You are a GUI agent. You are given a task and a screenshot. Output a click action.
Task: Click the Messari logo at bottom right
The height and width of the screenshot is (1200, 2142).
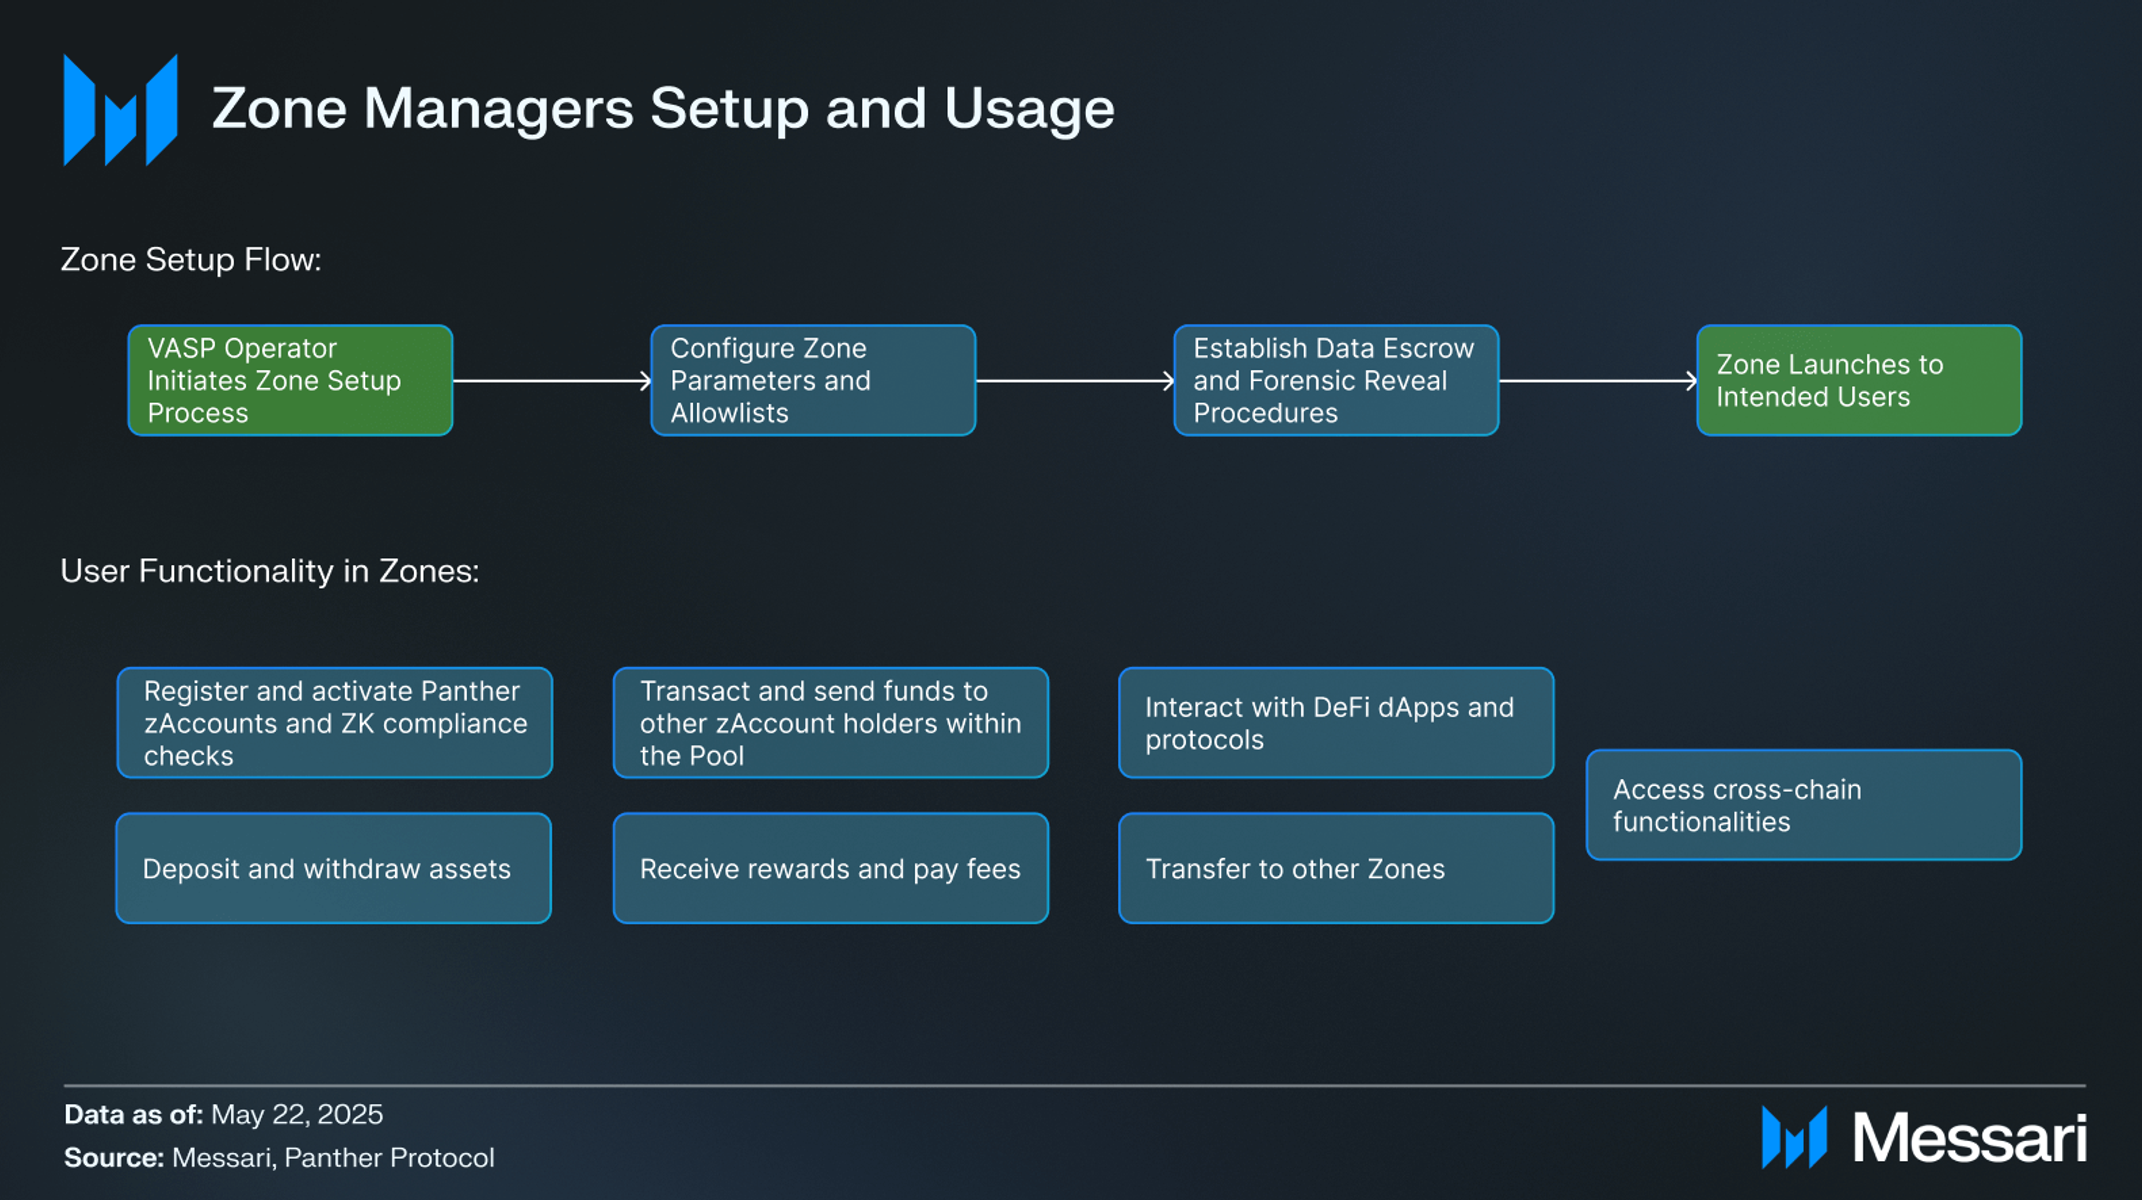[x=1924, y=1138]
